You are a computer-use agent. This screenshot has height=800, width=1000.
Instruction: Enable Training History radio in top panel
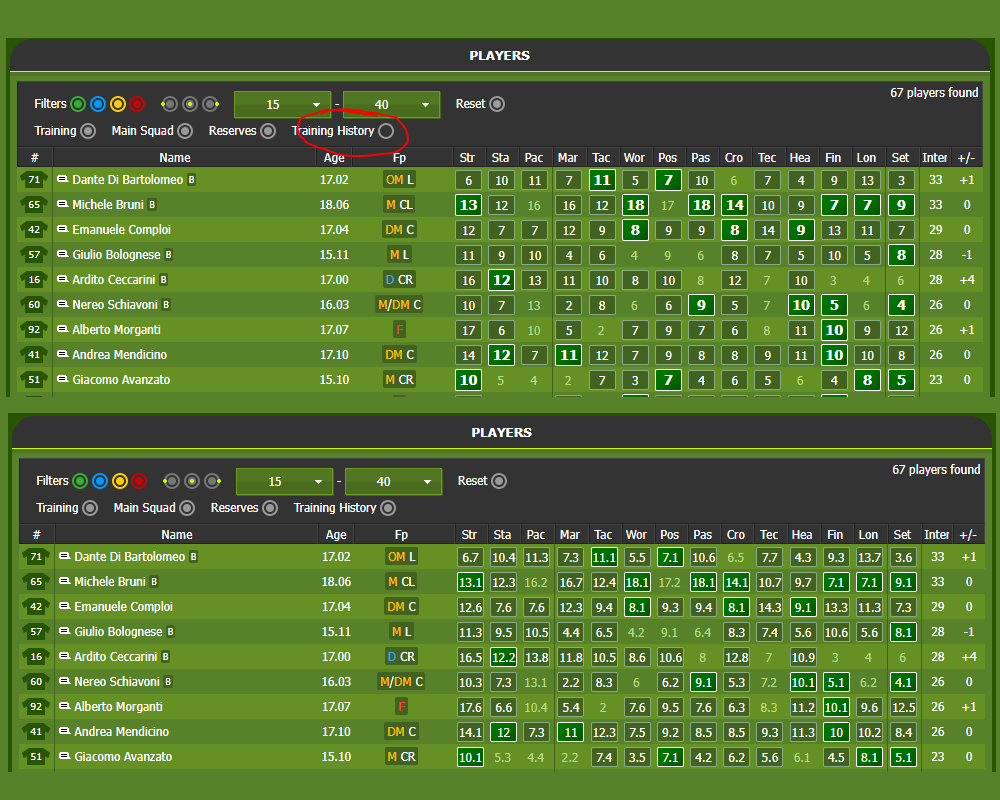[386, 131]
